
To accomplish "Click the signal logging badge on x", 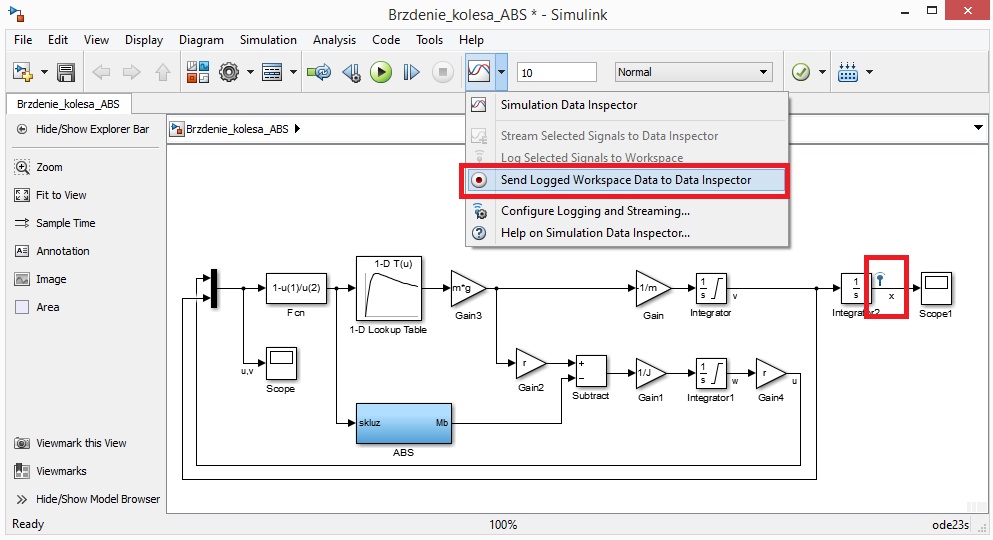I will coord(880,279).
